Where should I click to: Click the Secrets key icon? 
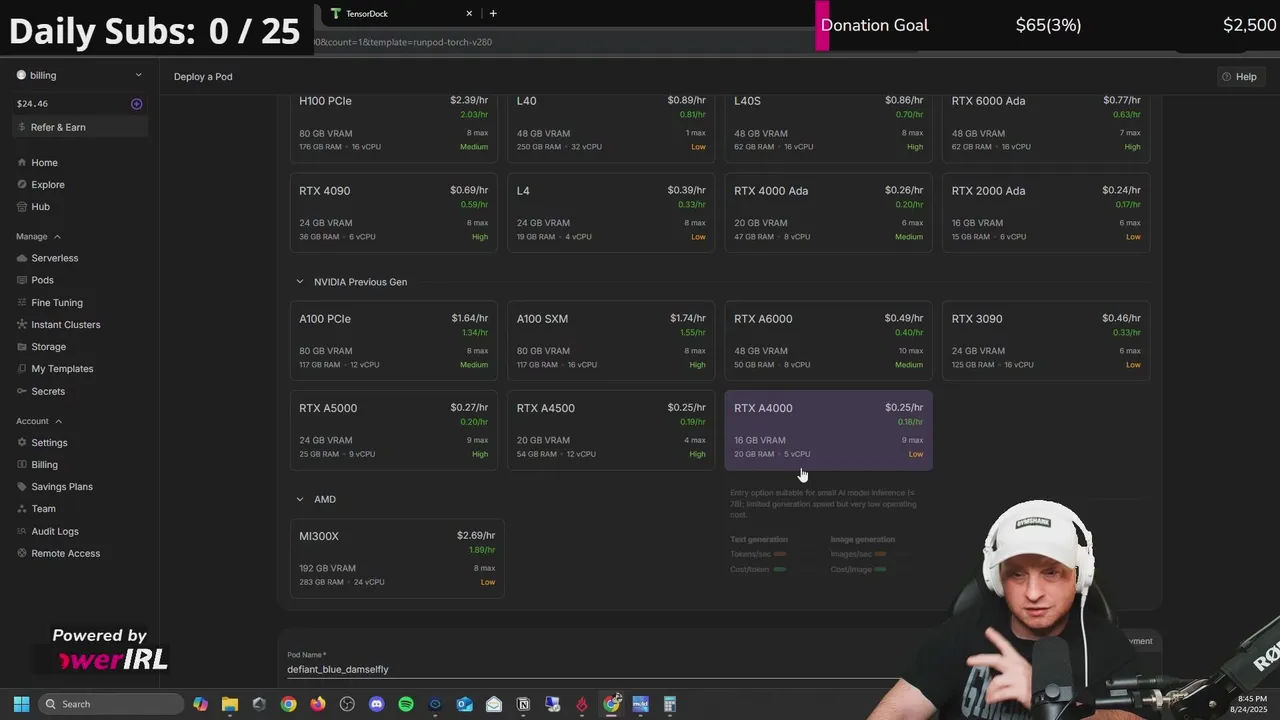pos(21,391)
